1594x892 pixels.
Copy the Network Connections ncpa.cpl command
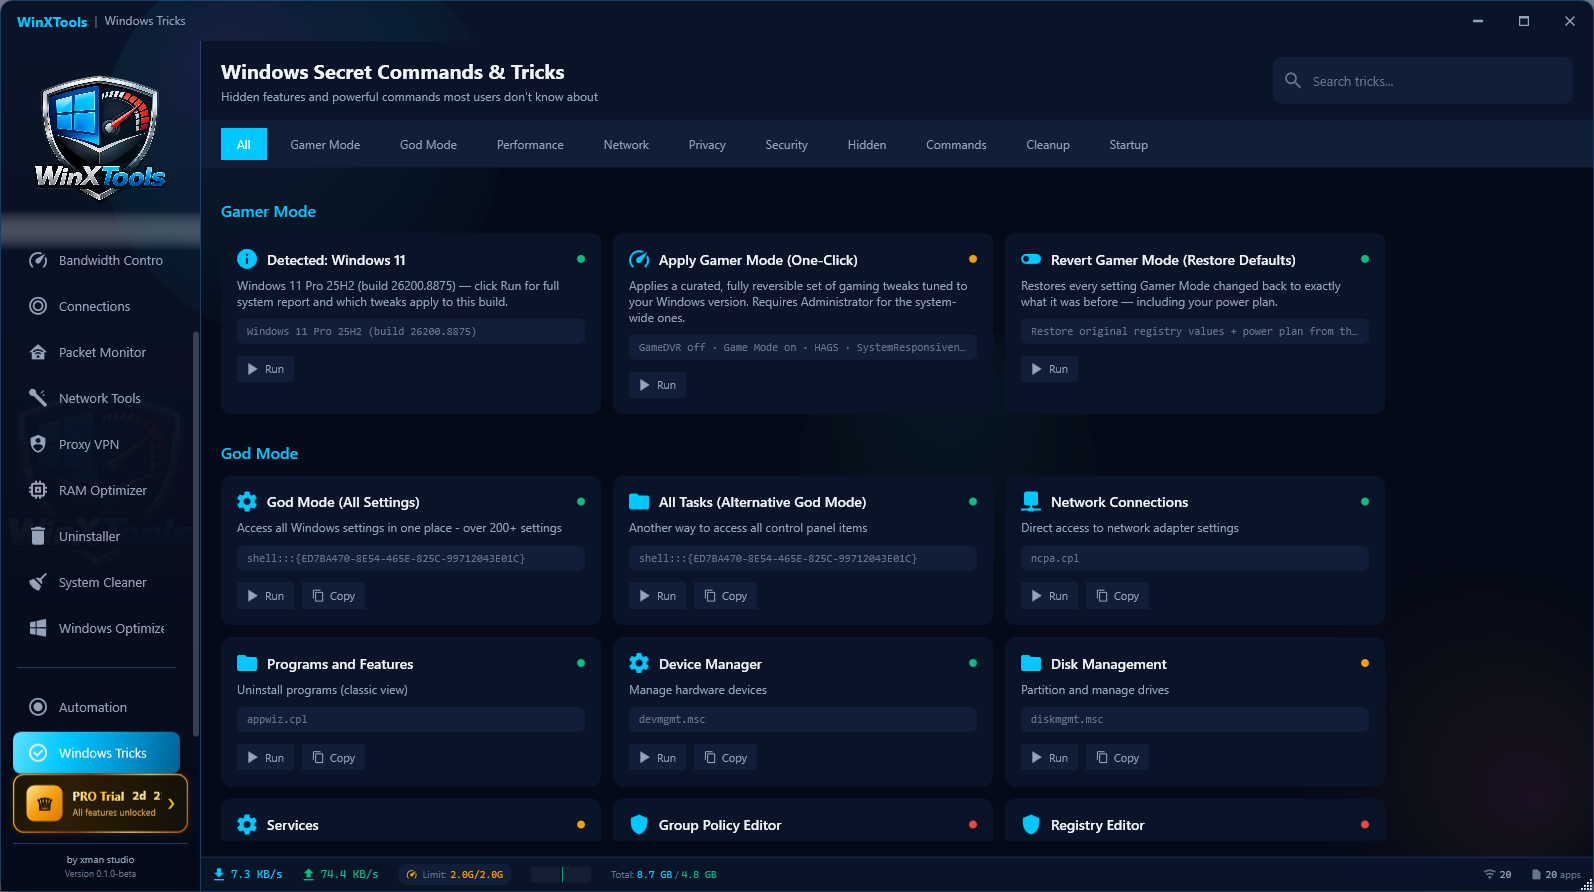coord(1118,596)
